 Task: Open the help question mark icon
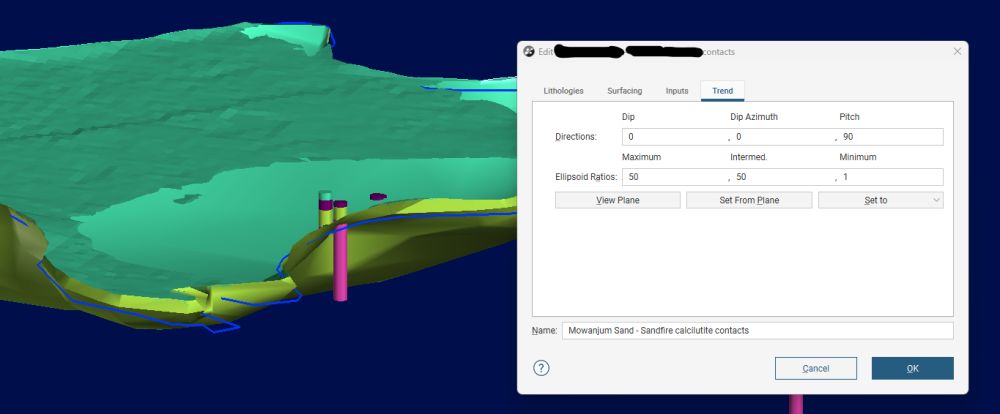[541, 368]
